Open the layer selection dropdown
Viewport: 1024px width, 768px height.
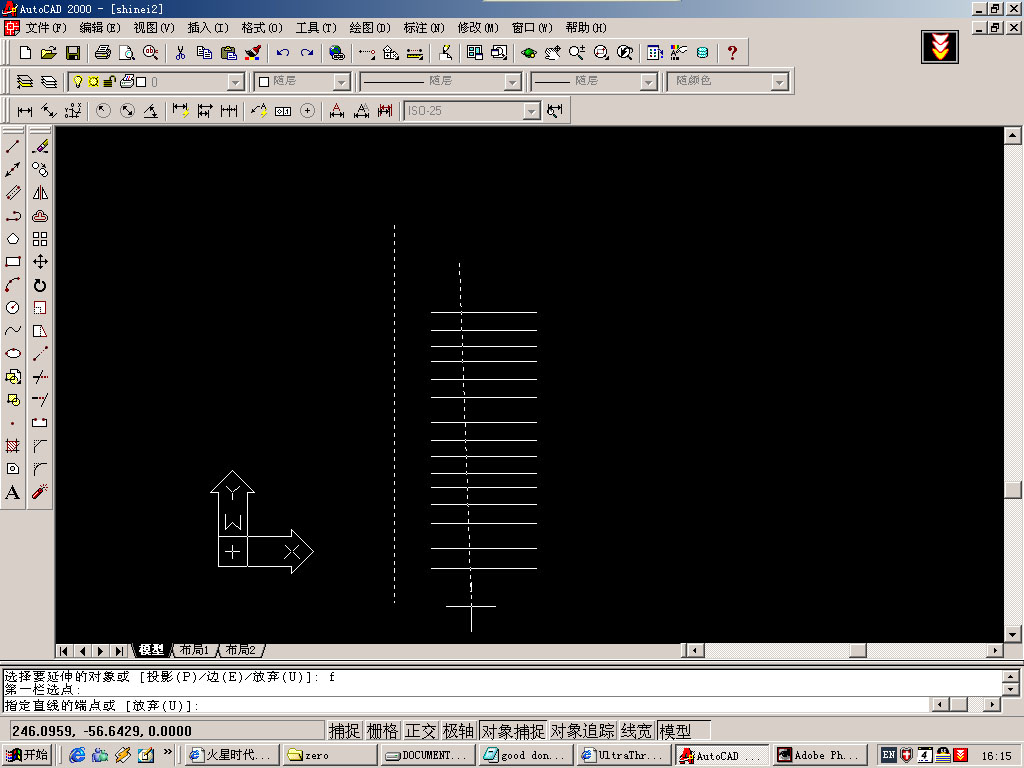coord(235,82)
